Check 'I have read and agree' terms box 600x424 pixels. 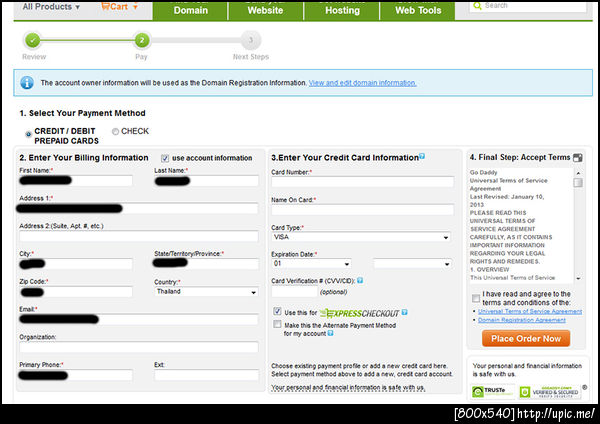point(476,298)
